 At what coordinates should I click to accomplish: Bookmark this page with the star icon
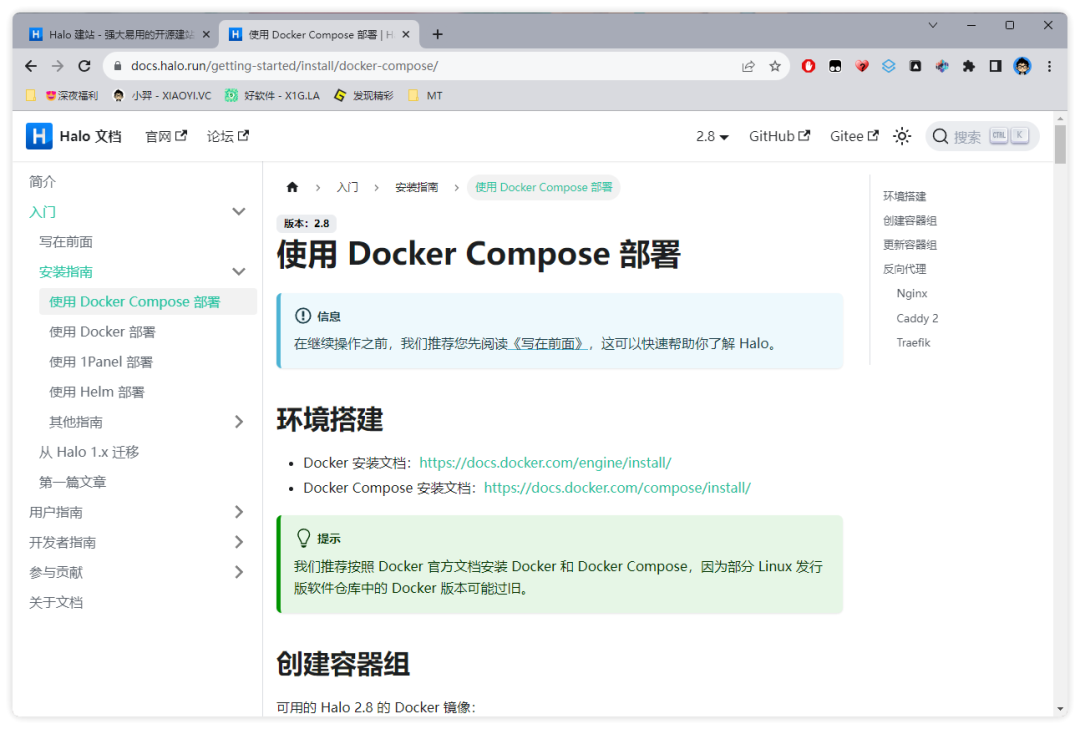click(x=774, y=66)
